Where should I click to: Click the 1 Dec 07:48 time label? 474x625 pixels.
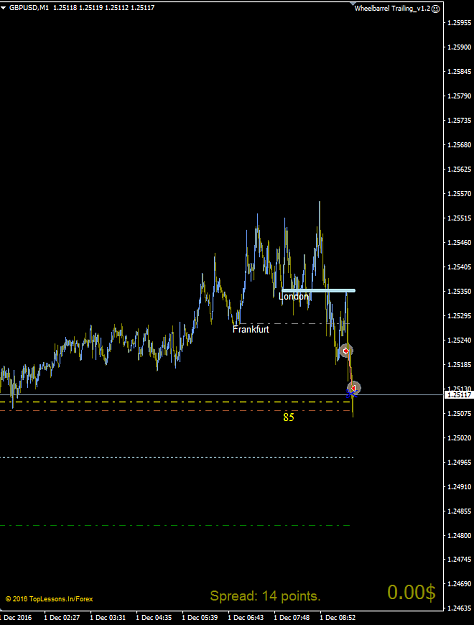click(x=291, y=618)
